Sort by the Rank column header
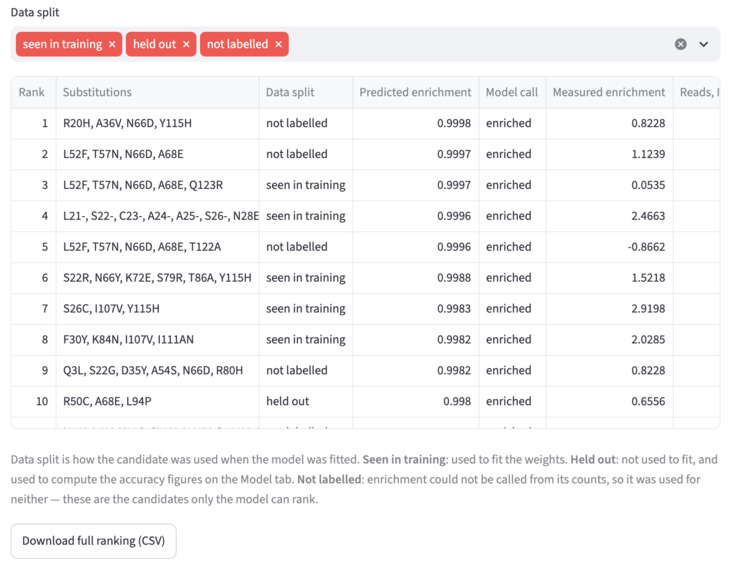 coord(34,92)
